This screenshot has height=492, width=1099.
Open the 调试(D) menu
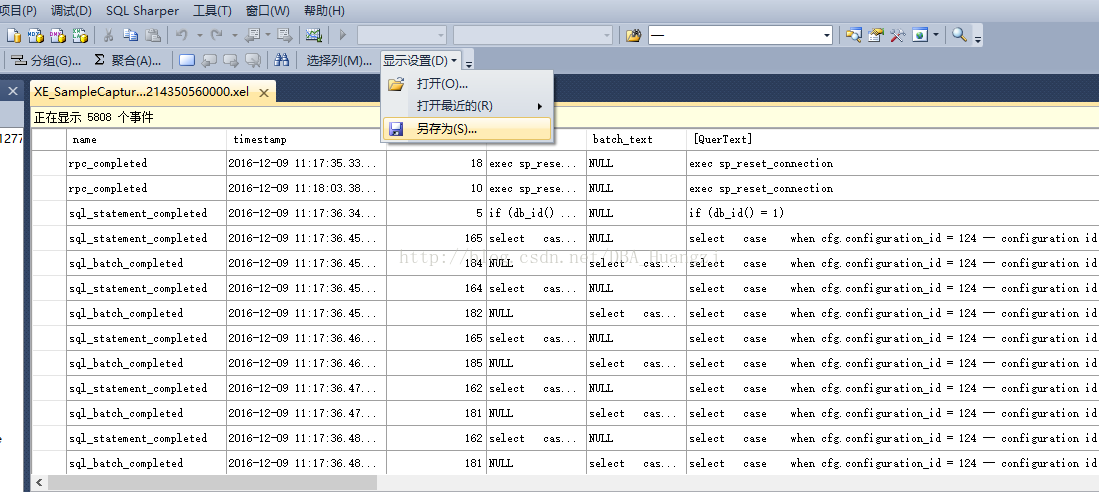point(71,11)
